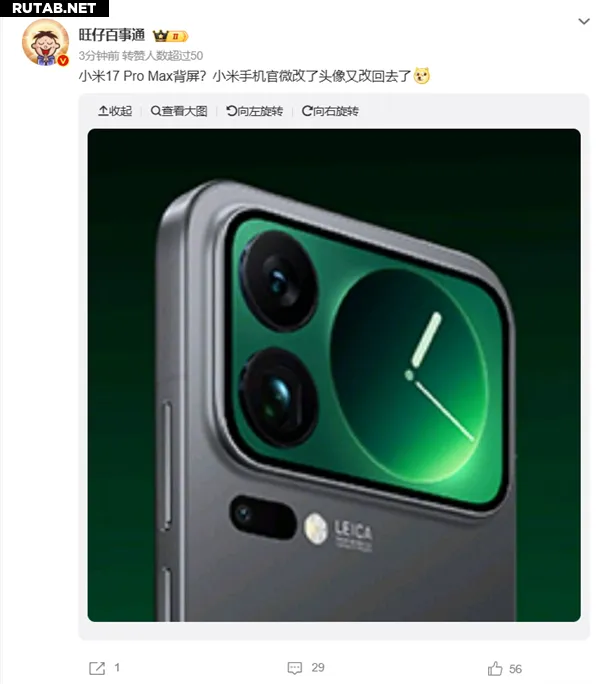Image resolution: width=600 pixels, height=684 pixels.
Task: Like the post with thumbs-up icon
Action: tap(495, 668)
